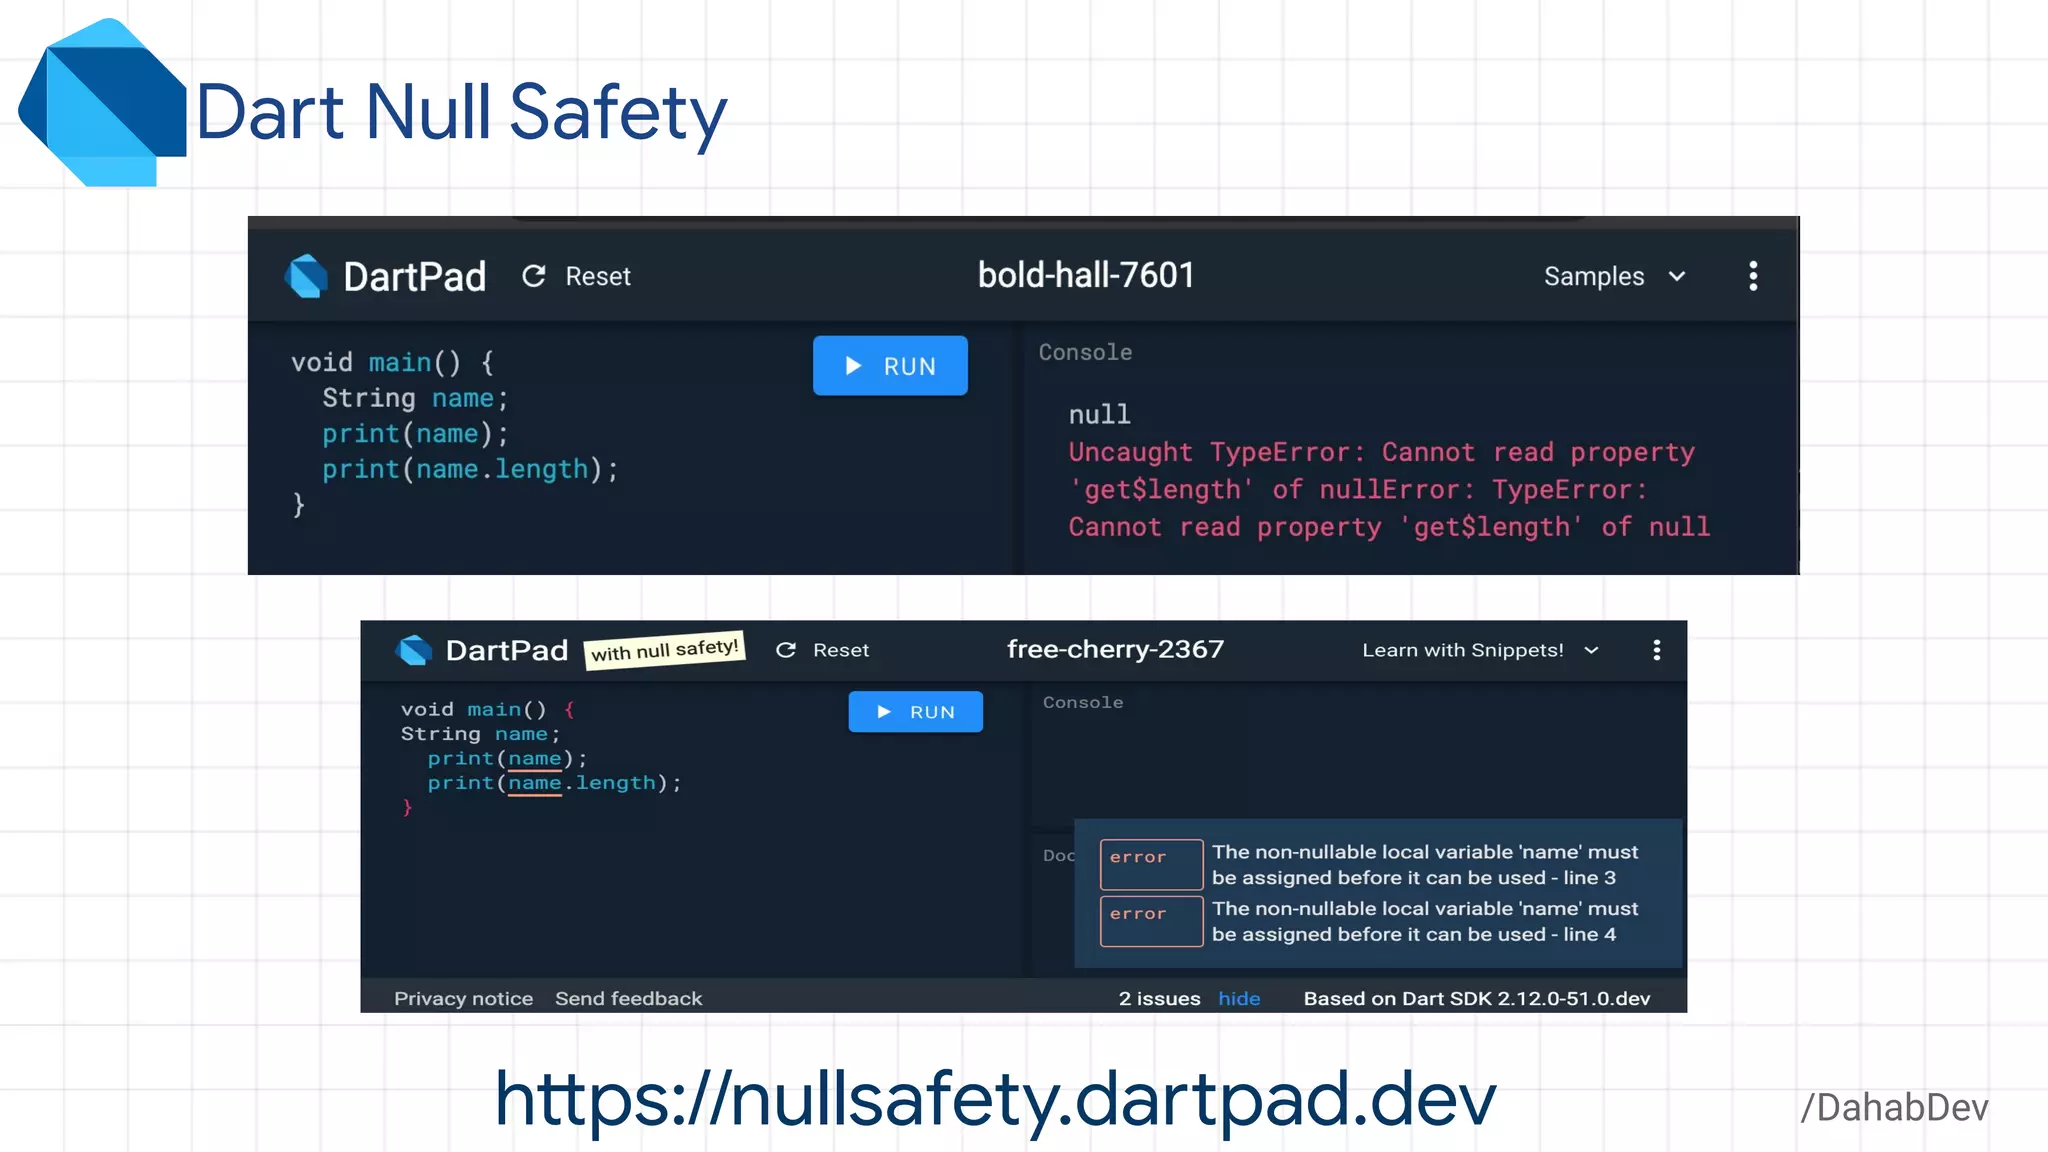The image size is (2048, 1152).
Task: Expand the Samples dropdown
Action: [x=1615, y=276]
